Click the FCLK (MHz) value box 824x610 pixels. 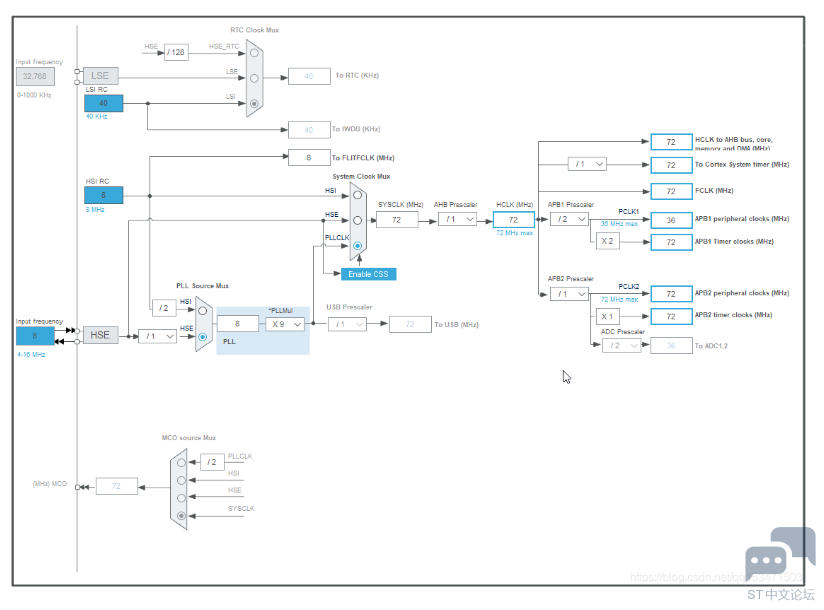click(x=672, y=191)
